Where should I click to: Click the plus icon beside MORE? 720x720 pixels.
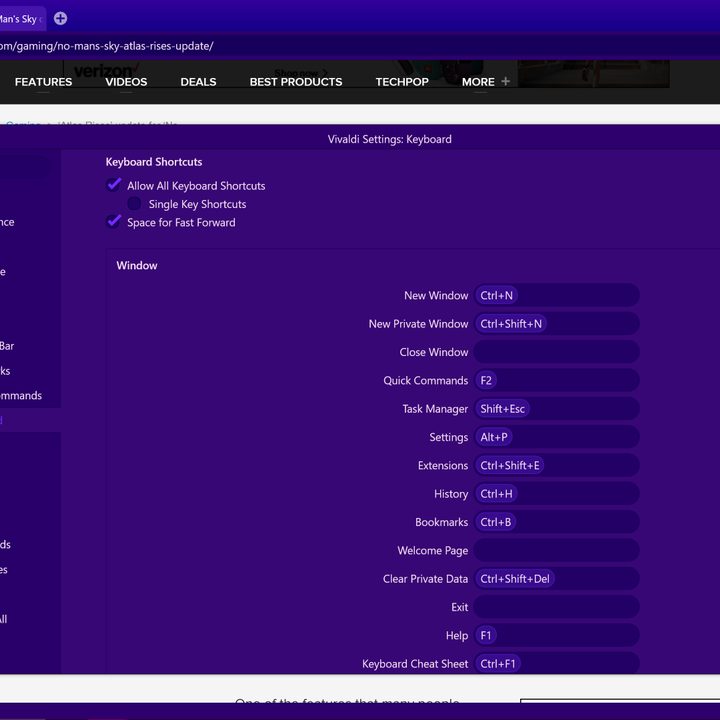click(x=506, y=81)
